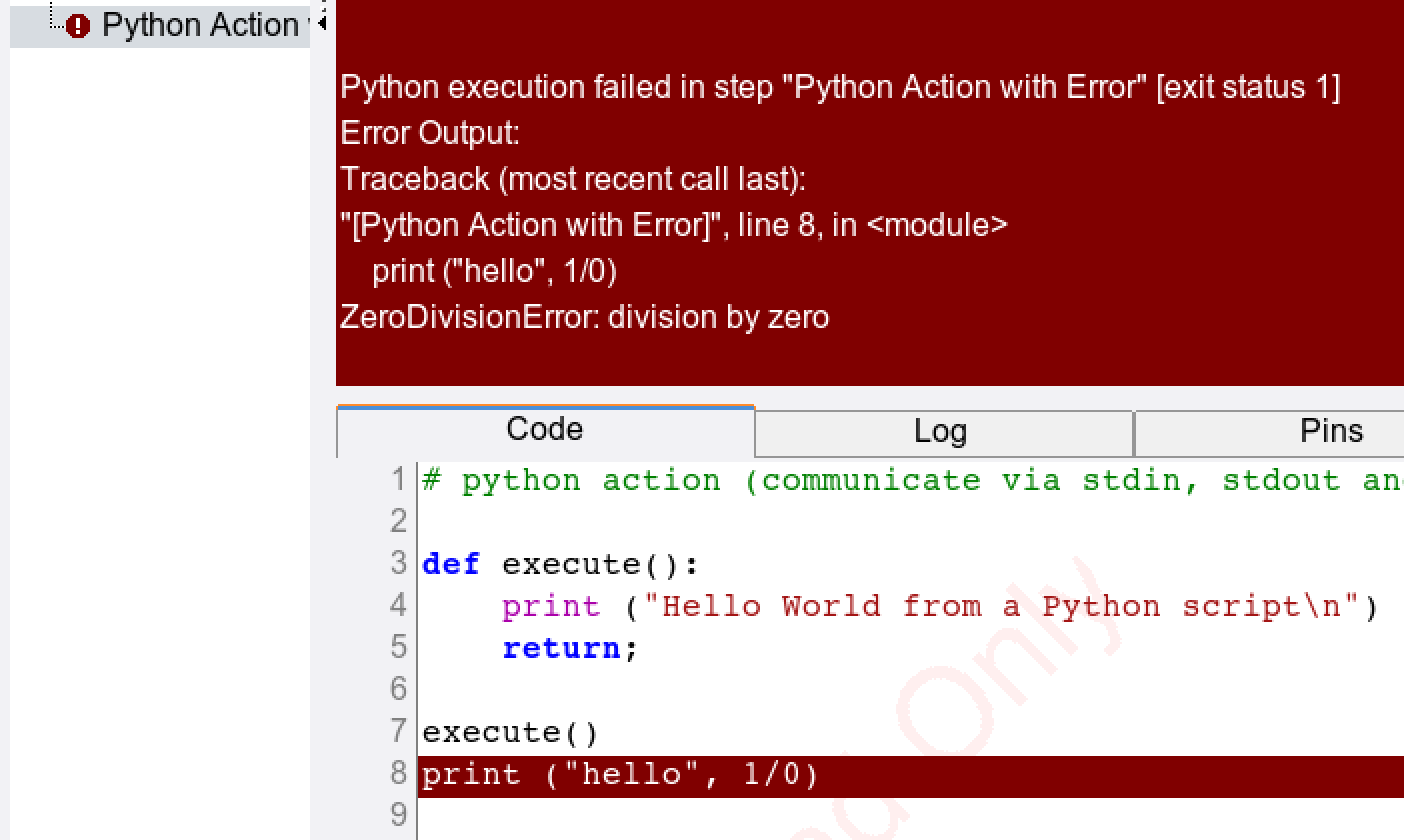Select the Python Action tree item

click(x=198, y=26)
